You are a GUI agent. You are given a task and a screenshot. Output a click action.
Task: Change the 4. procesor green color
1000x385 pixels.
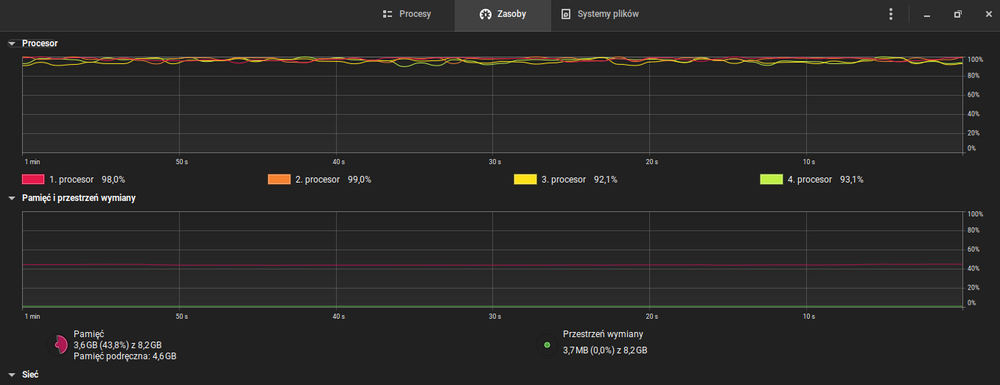pos(772,180)
